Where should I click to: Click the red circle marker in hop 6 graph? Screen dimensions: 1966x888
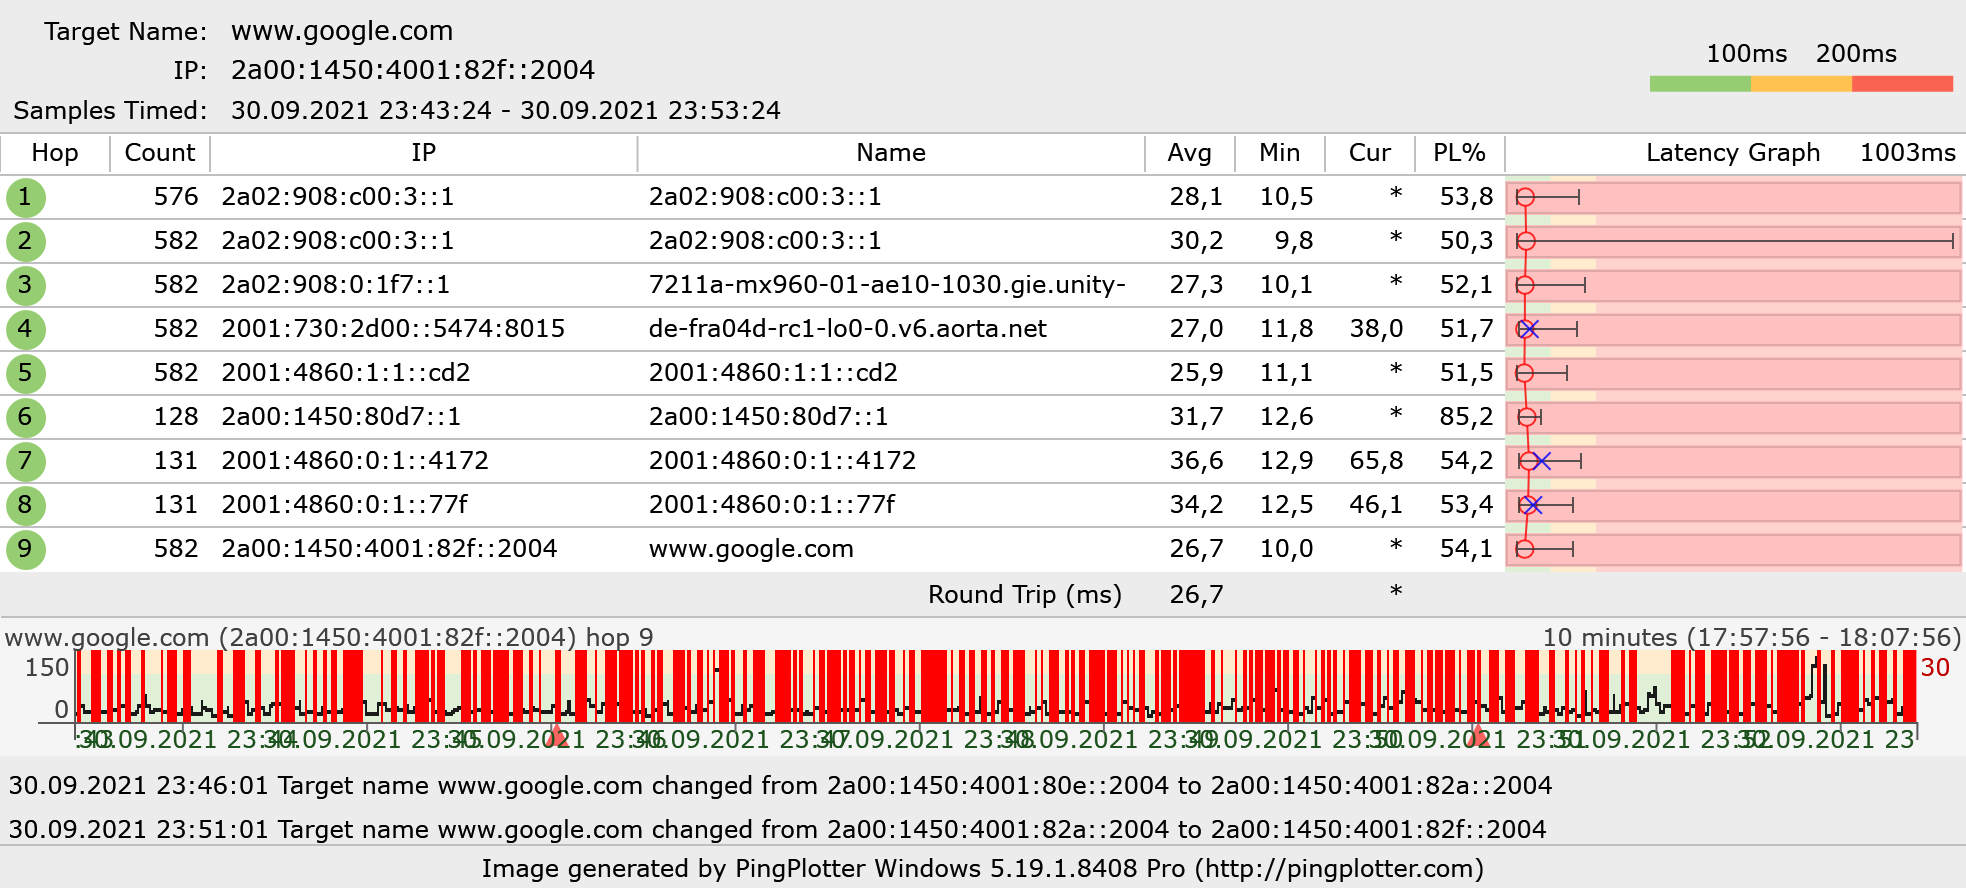1527,417
